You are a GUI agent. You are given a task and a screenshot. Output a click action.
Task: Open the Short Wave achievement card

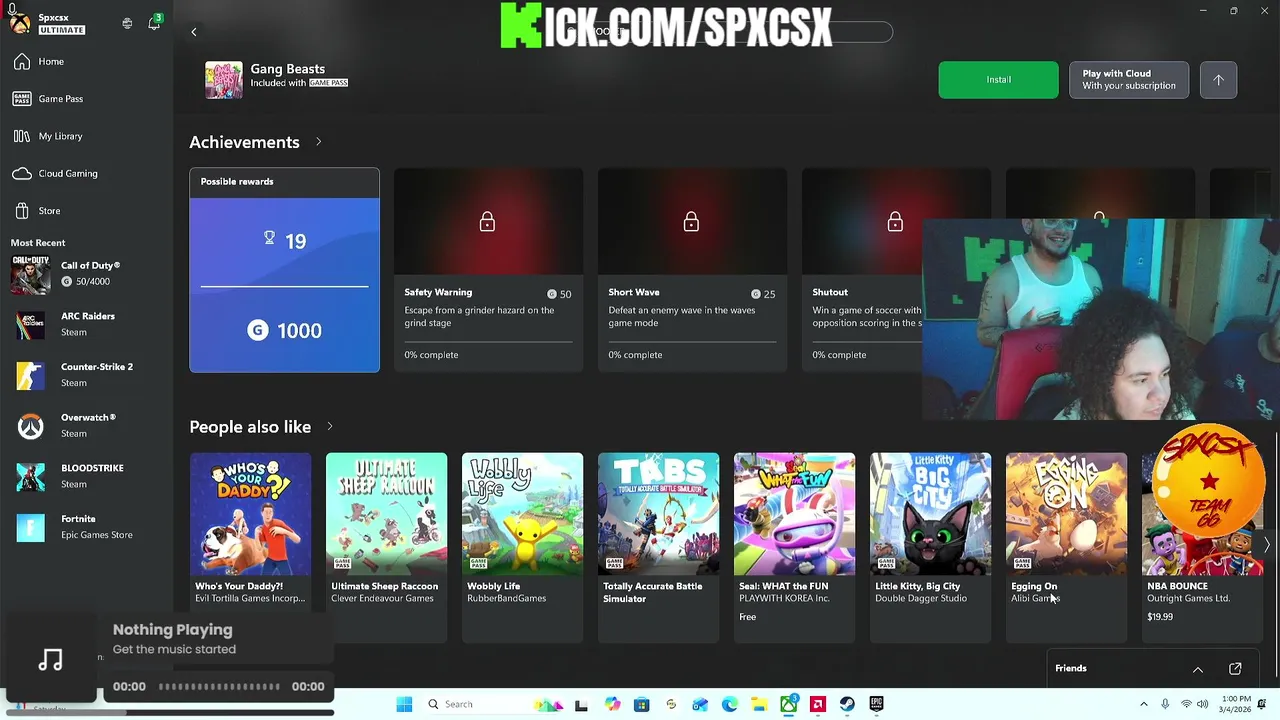pos(692,270)
